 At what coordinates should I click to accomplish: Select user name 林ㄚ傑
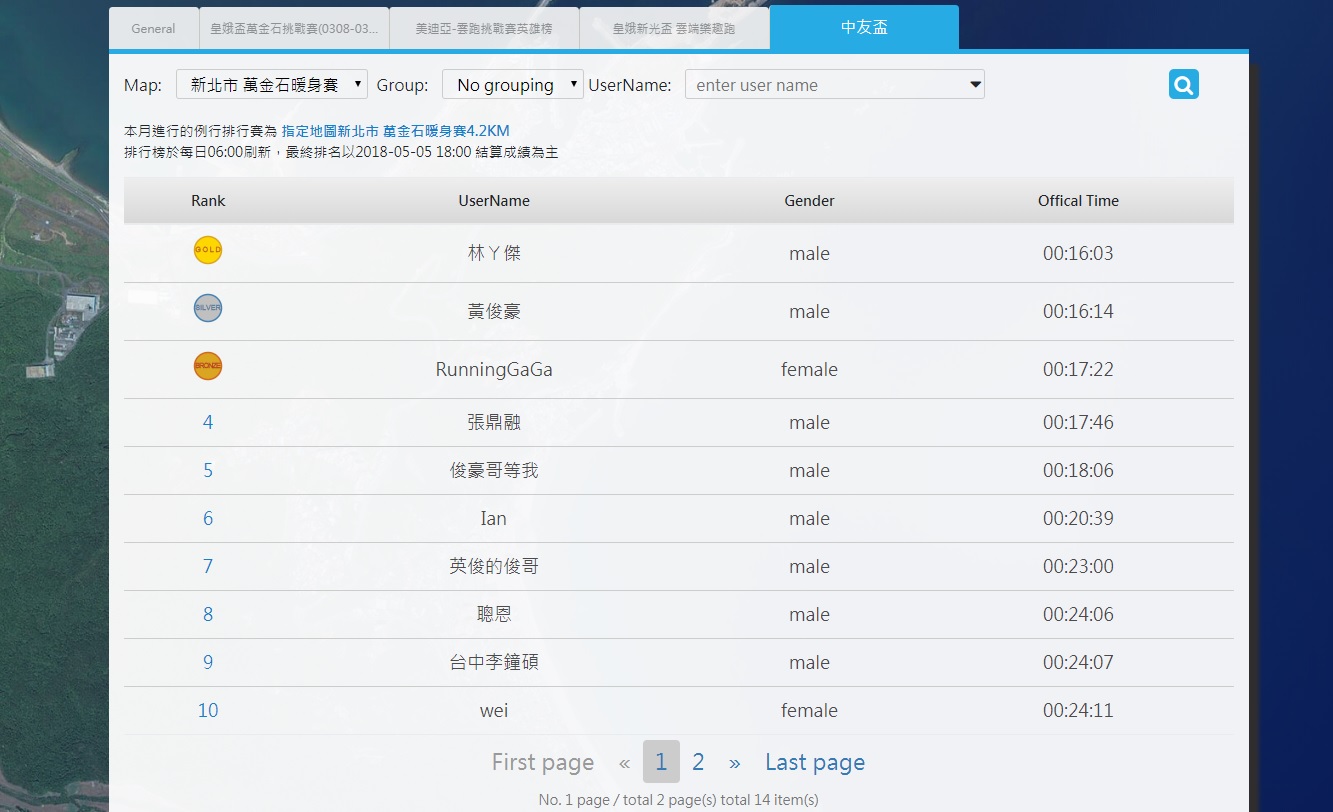[x=494, y=253]
